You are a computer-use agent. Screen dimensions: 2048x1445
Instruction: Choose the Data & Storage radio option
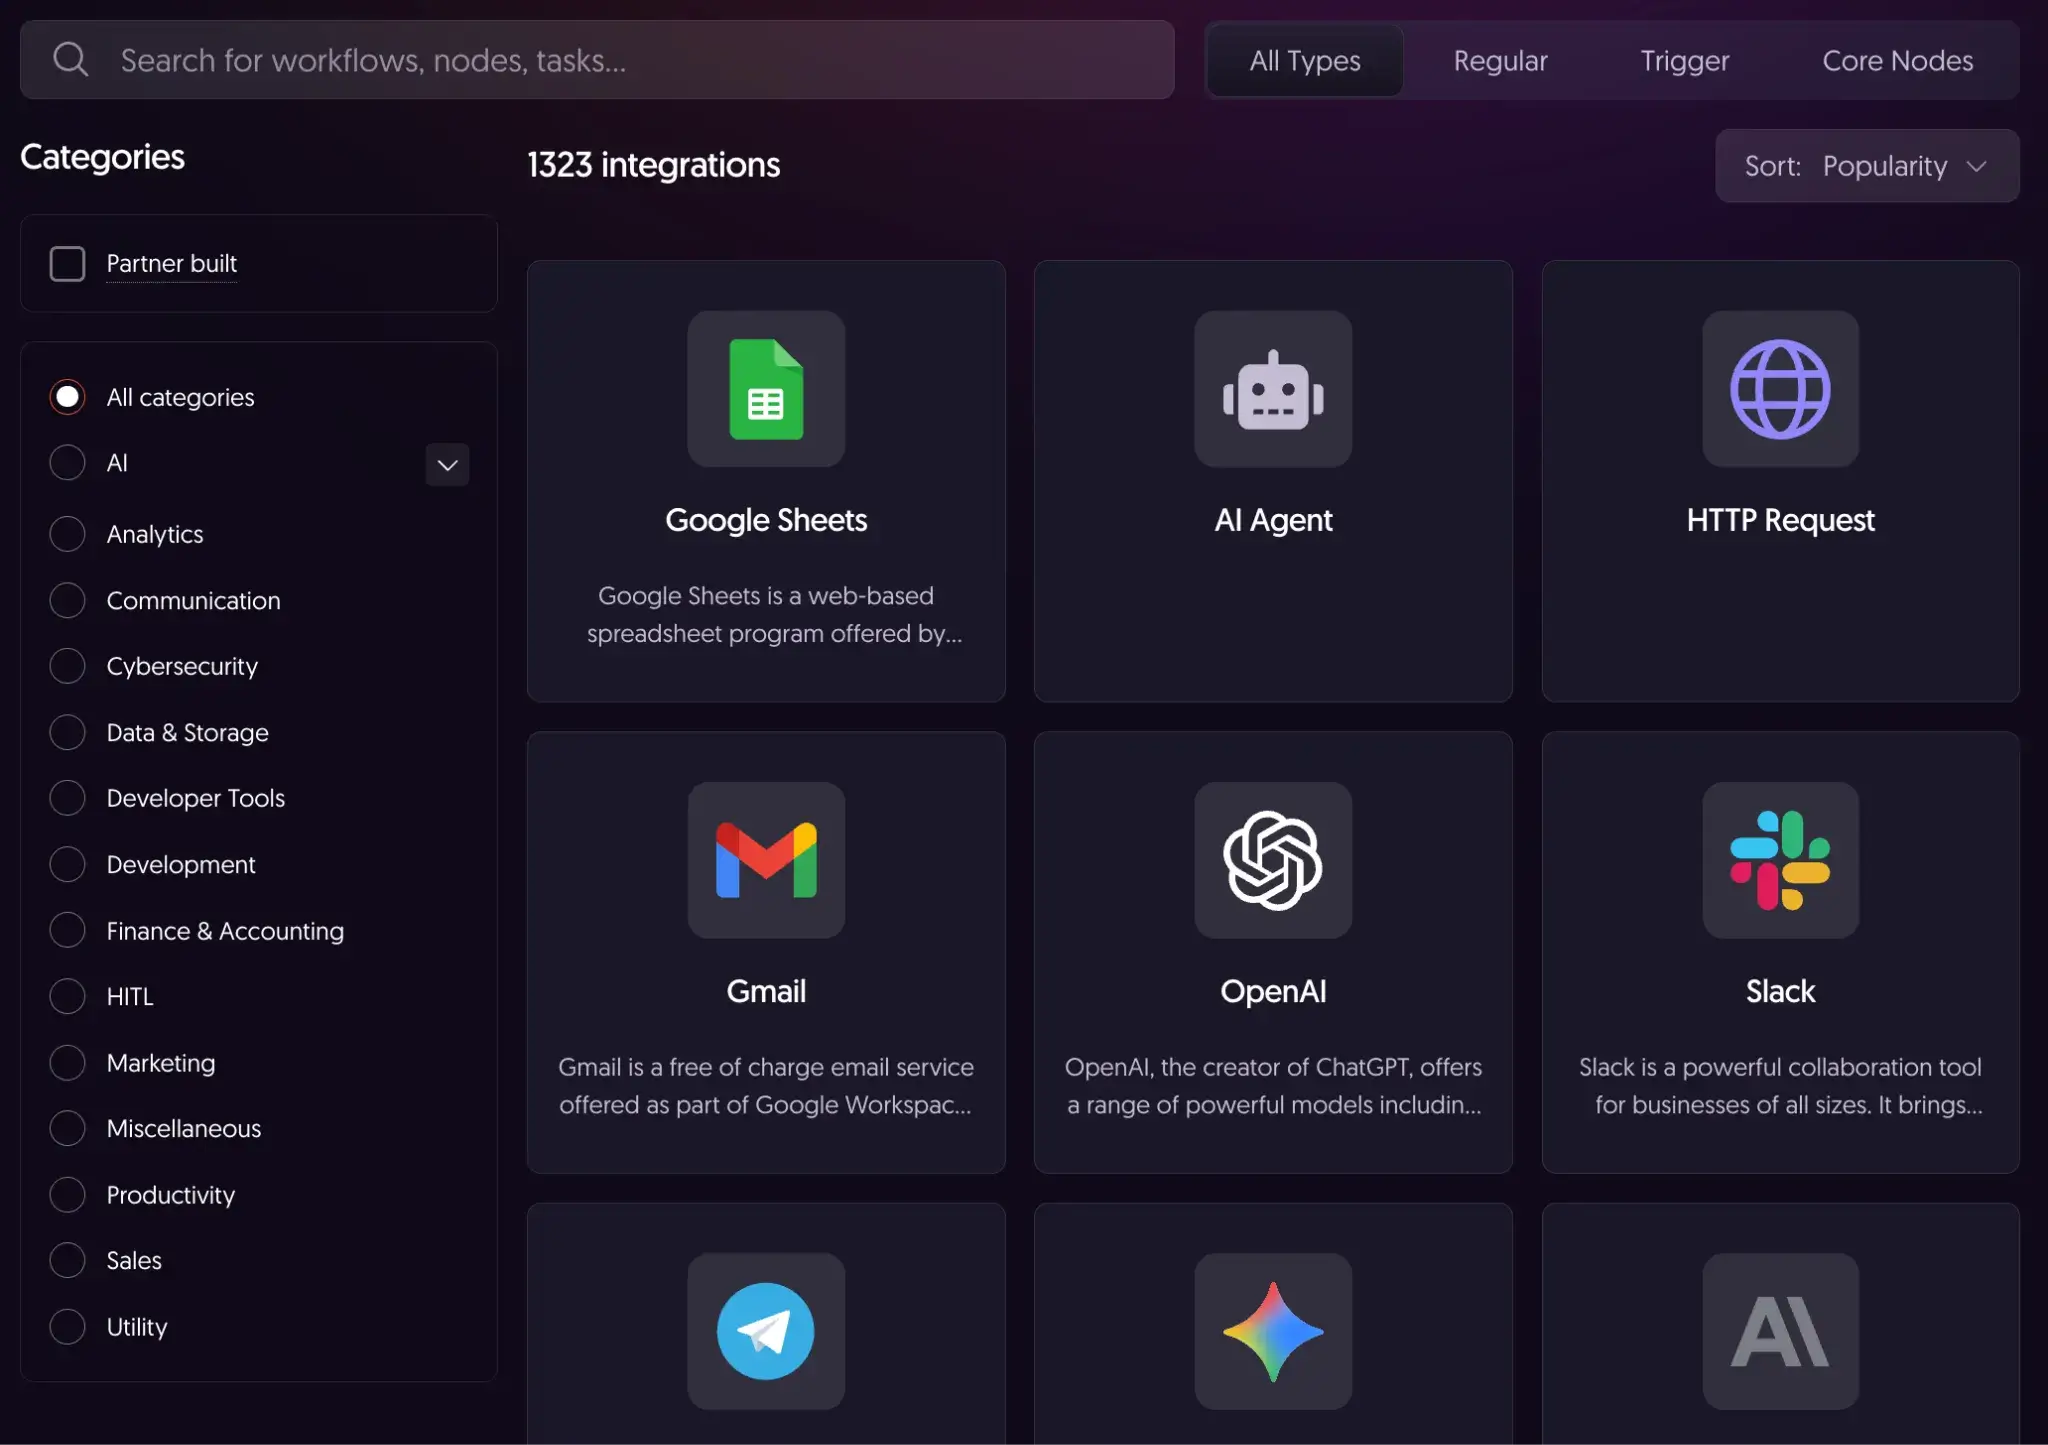pyautogui.click(x=68, y=732)
